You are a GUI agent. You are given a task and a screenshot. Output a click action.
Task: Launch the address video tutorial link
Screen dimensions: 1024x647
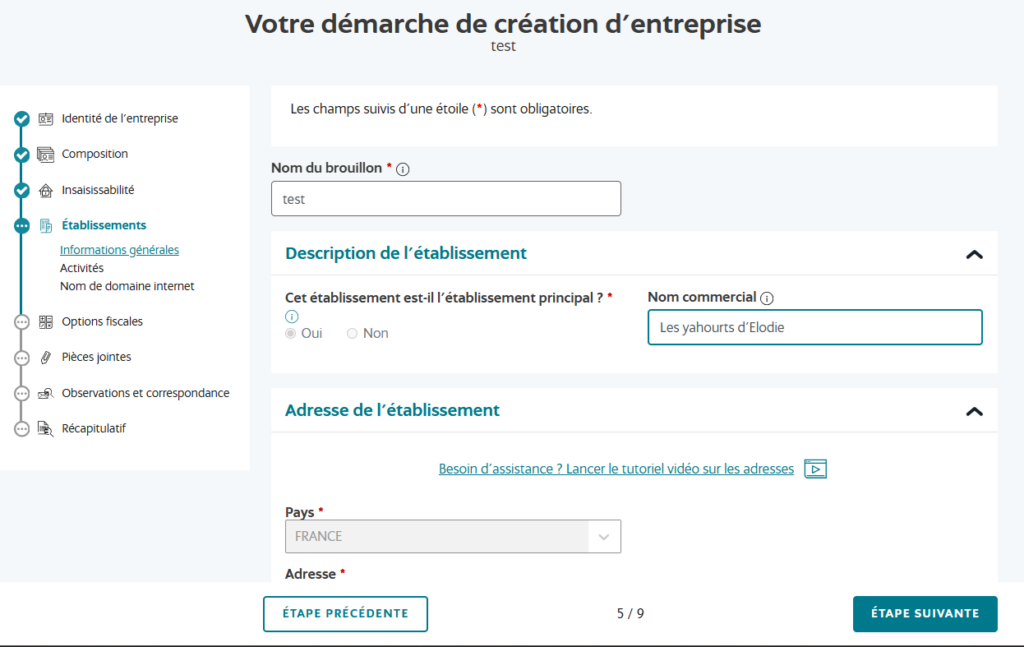pos(616,469)
